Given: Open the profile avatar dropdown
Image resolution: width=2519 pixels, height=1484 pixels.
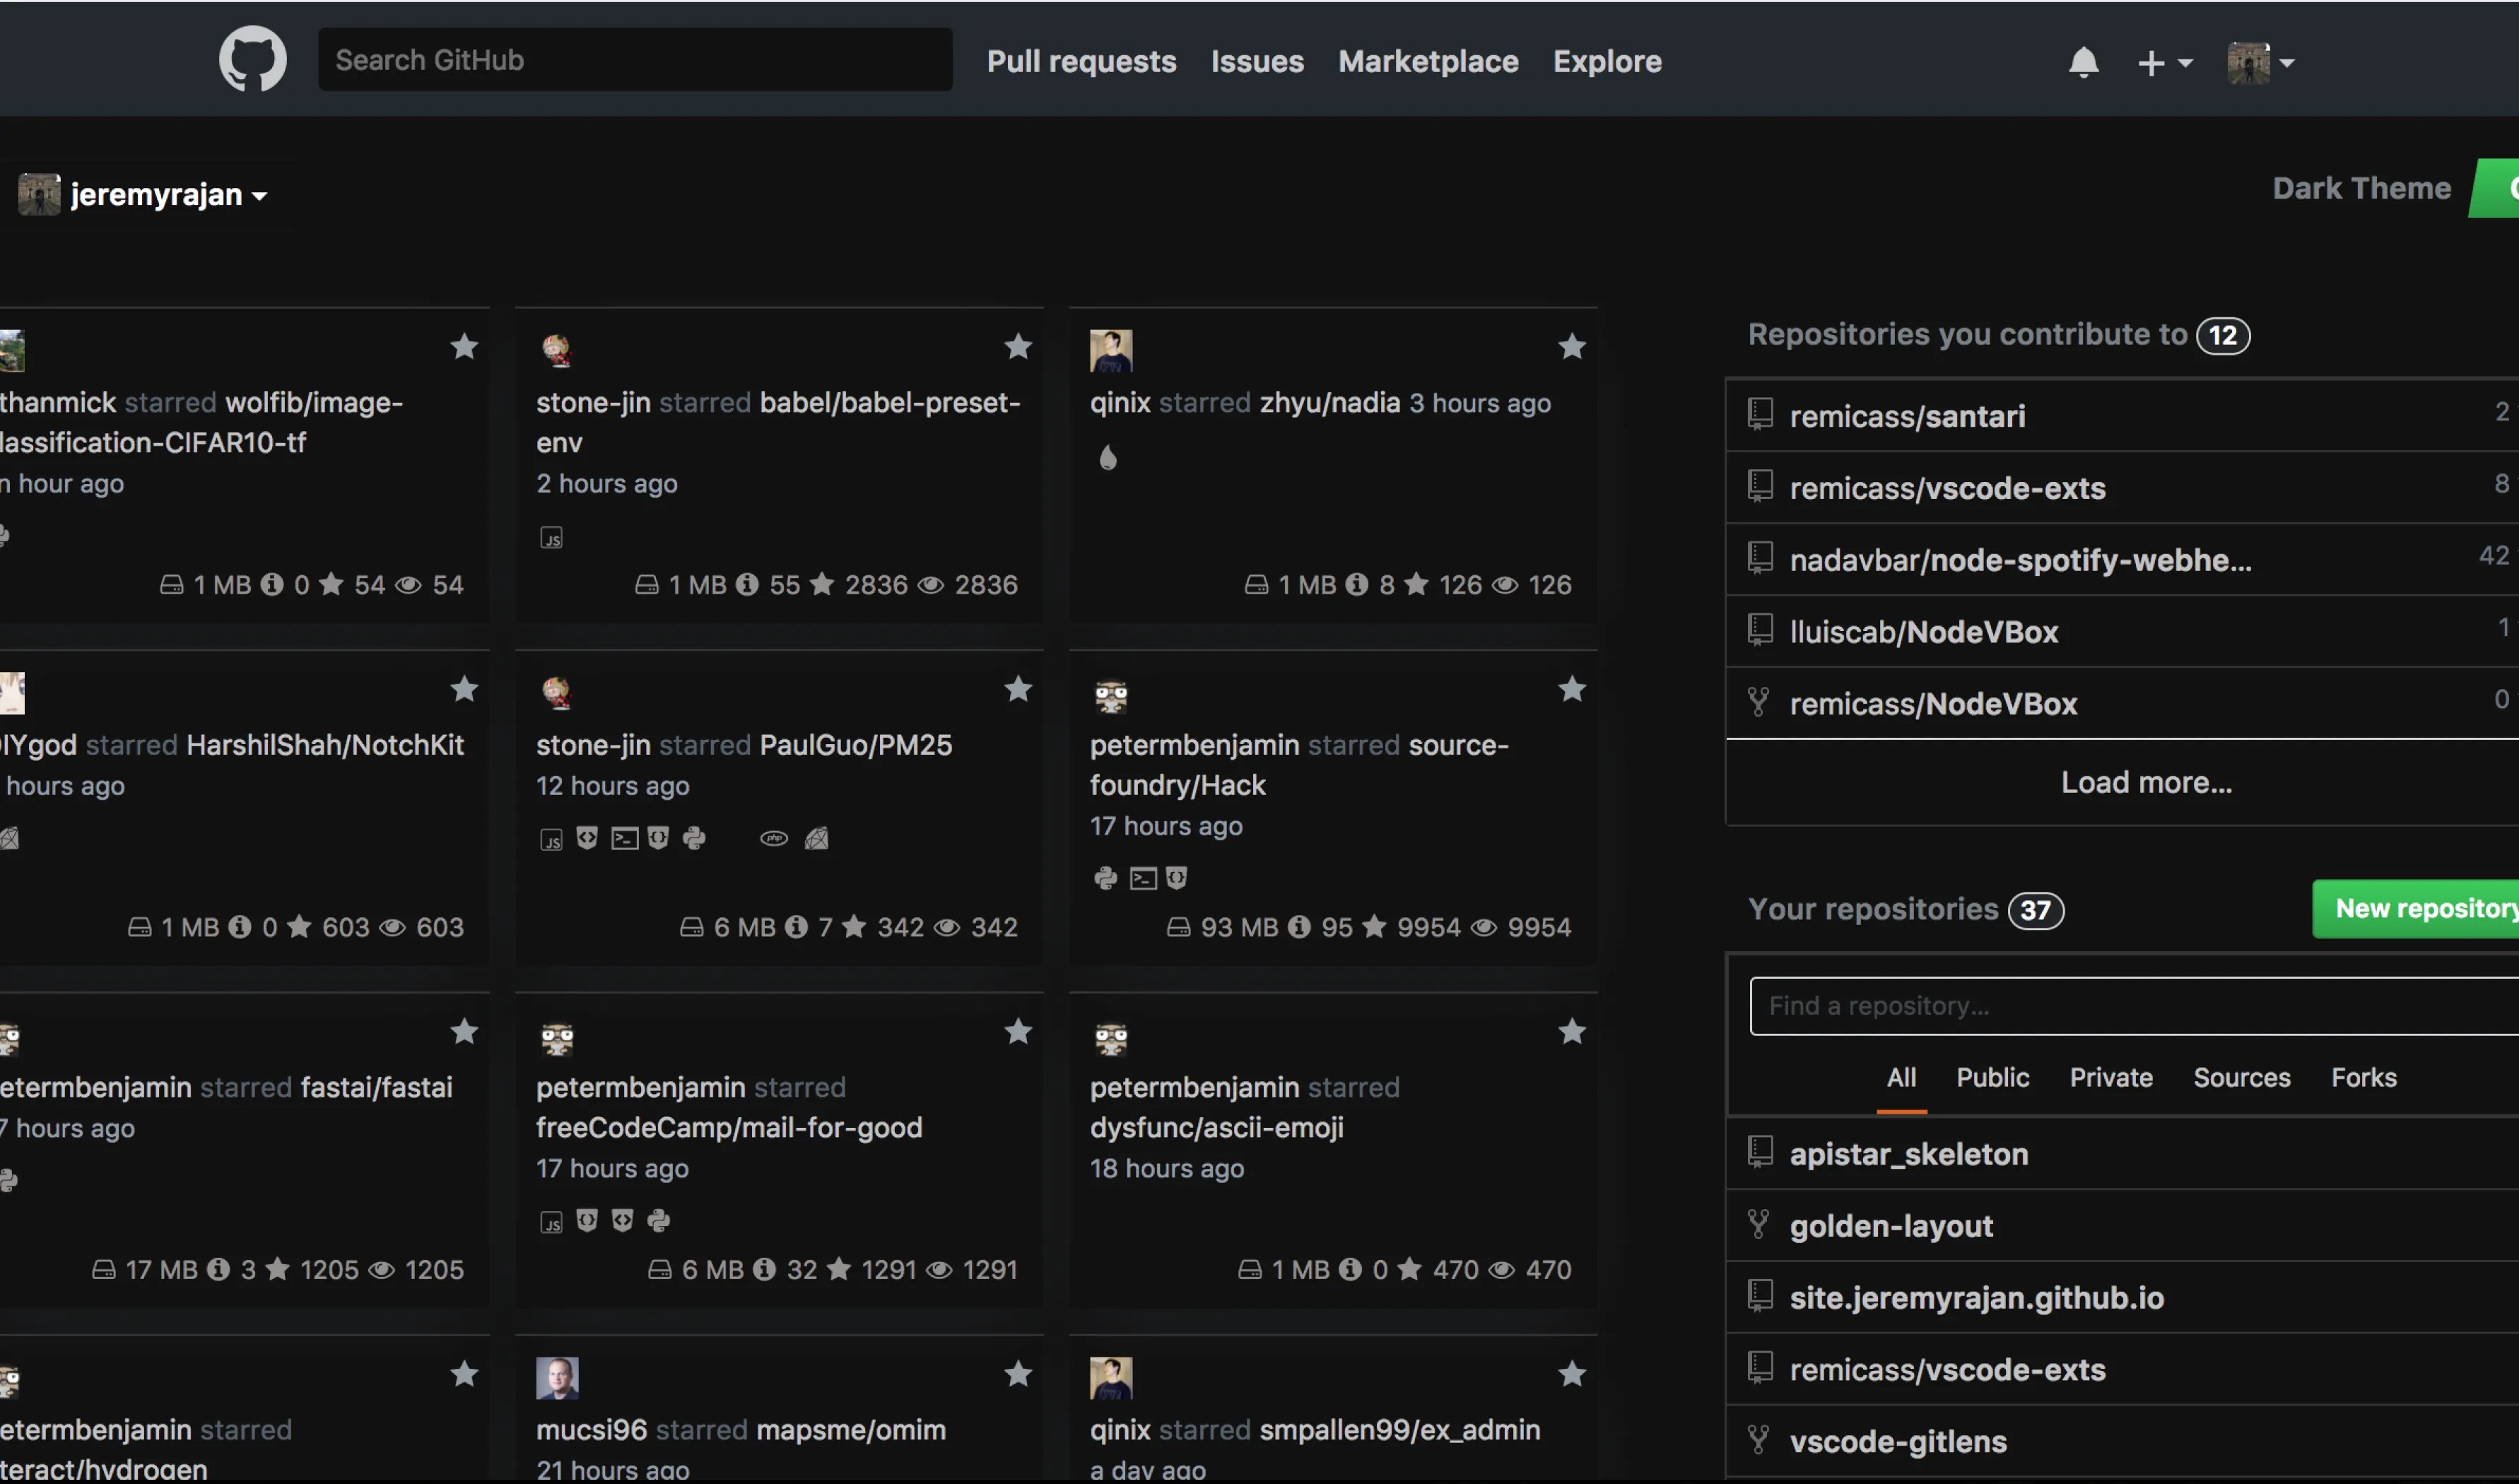Looking at the screenshot, I should point(2262,62).
